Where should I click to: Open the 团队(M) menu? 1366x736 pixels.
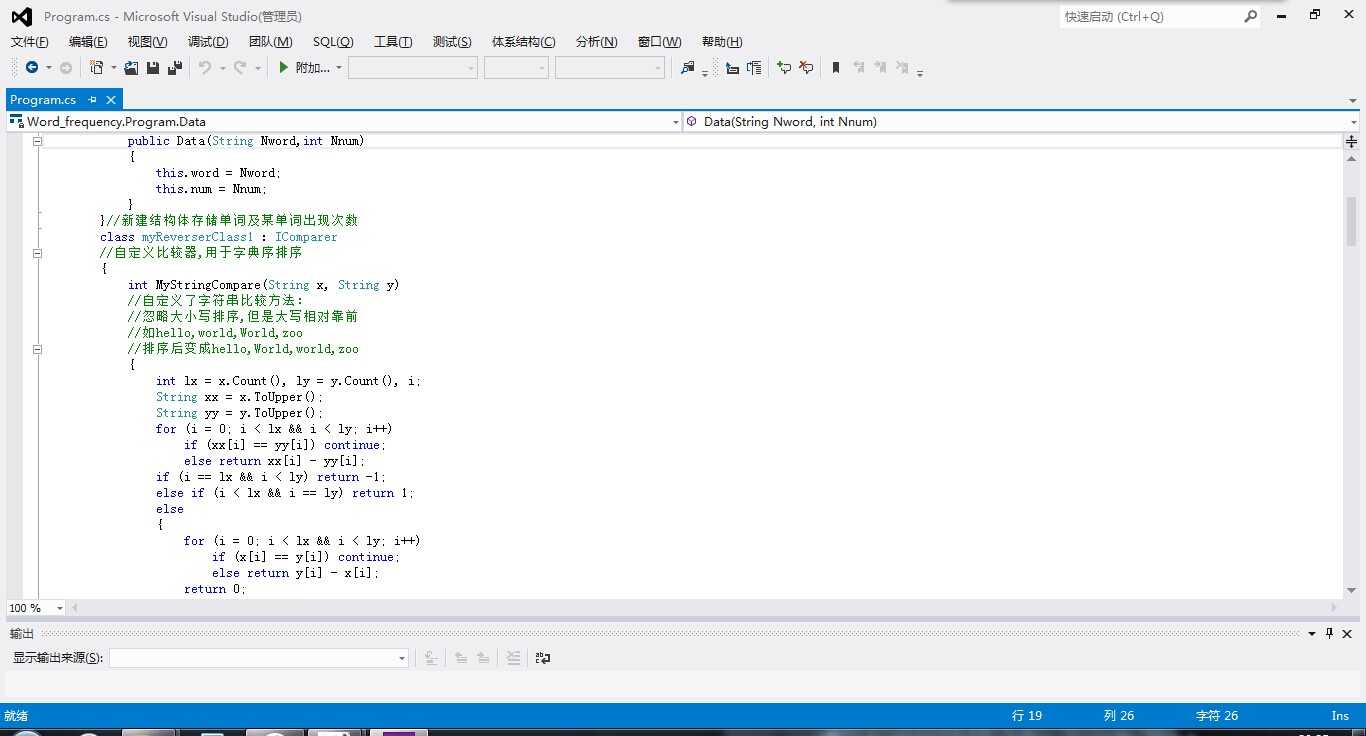click(271, 42)
